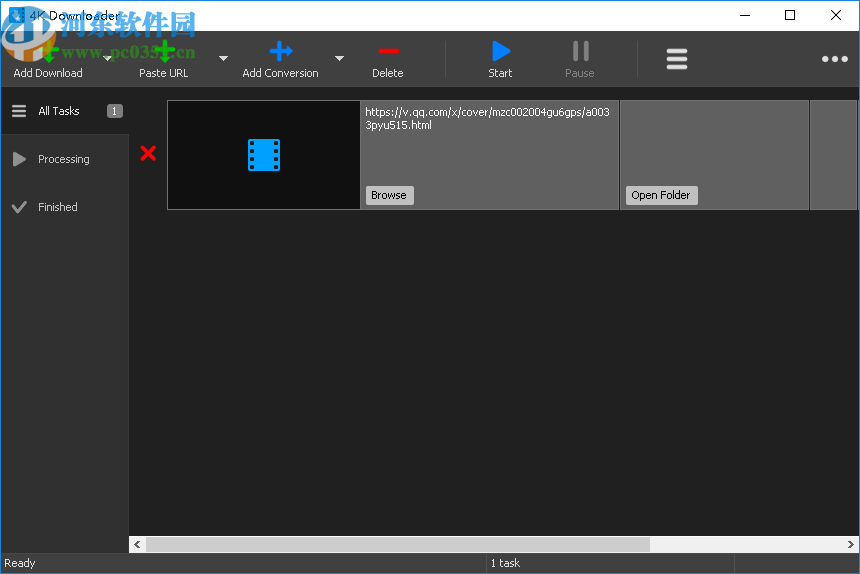Screen dimensions: 860x574
Task: Open the three-dots more options menu
Action: coord(835,59)
